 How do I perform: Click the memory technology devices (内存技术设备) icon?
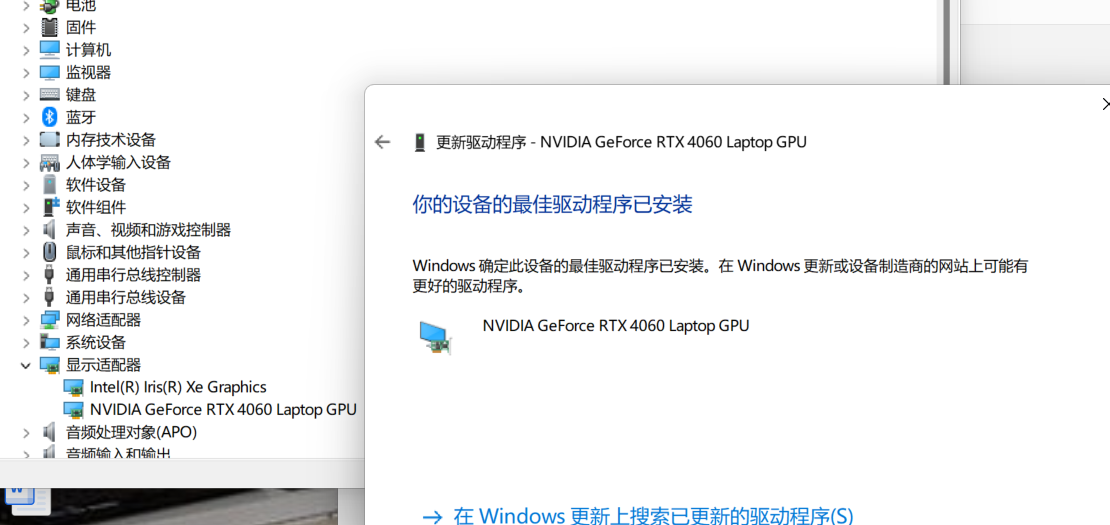point(50,139)
